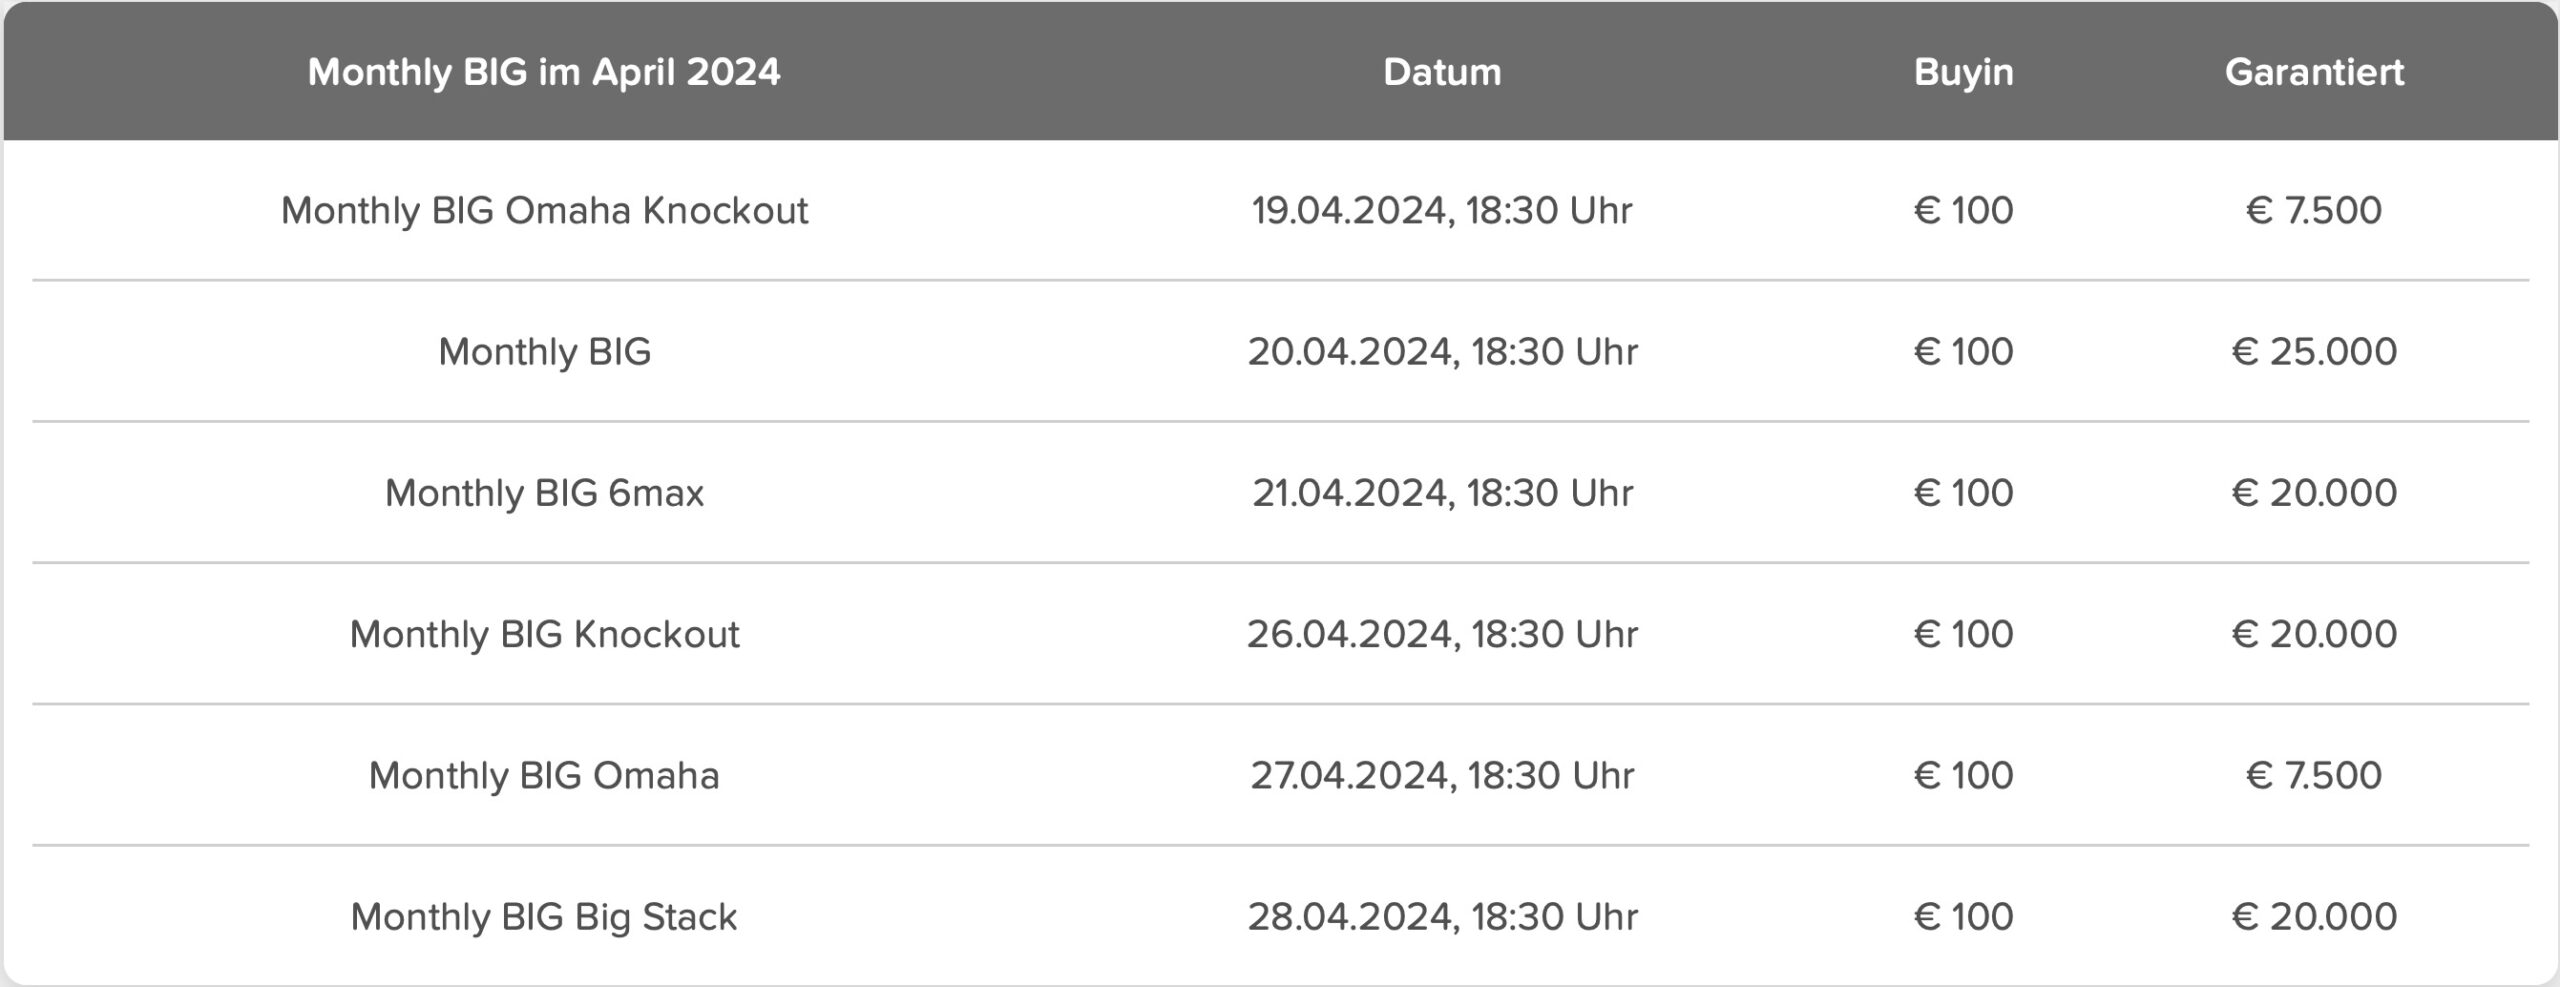Select the € 7.500 guarantee for Omaha Knockout
This screenshot has height=987, width=2560.
pyautogui.click(x=2314, y=211)
